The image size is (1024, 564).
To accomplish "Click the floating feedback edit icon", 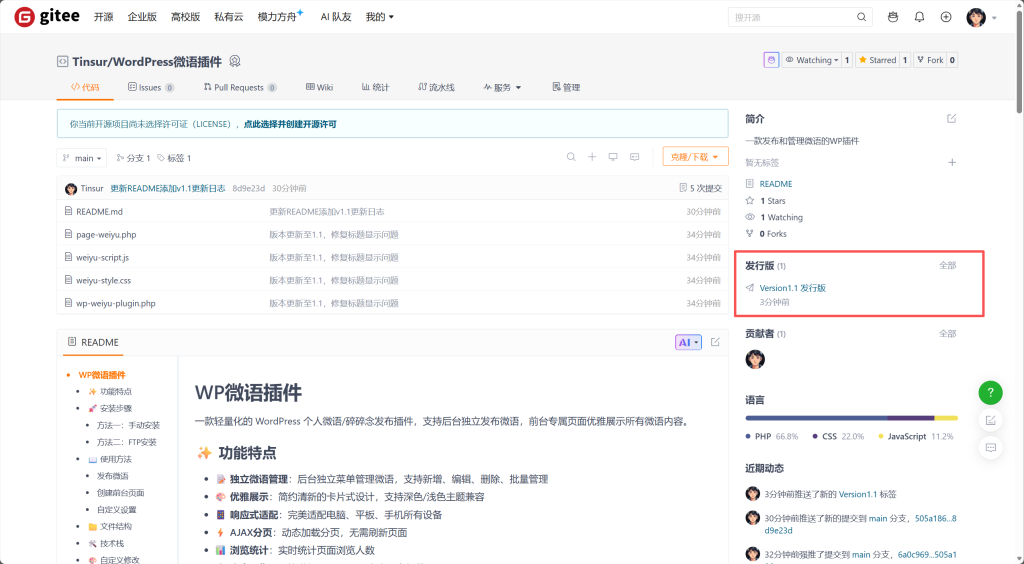I will click(990, 420).
